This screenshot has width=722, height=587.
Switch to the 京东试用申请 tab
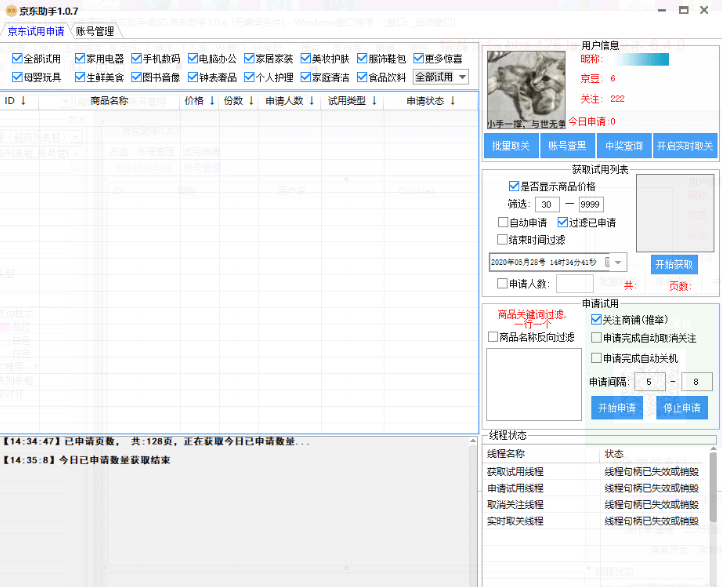[35, 31]
